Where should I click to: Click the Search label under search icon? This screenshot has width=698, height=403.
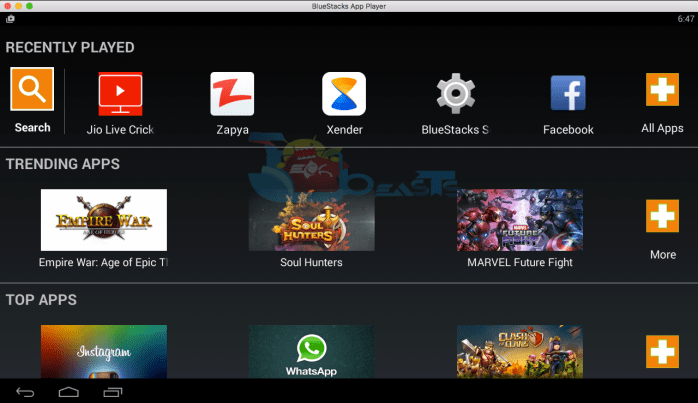(x=32, y=128)
